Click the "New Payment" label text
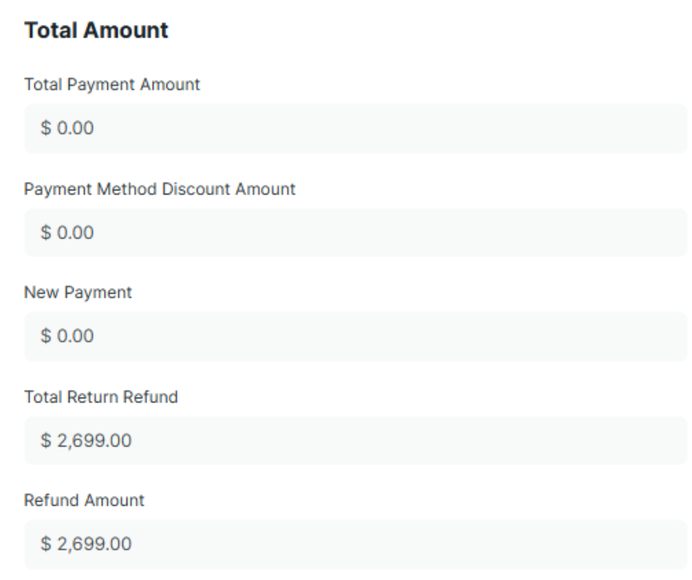This screenshot has width=692, height=580. click(78, 293)
